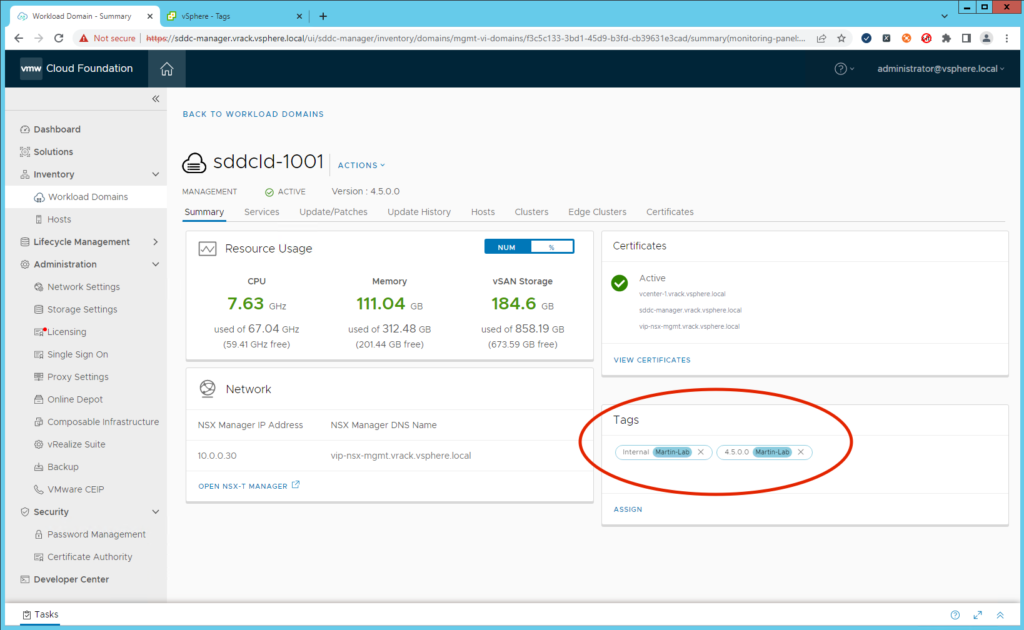This screenshot has width=1024, height=630.
Task: Click the vRealize Suite icon
Action: 39,445
